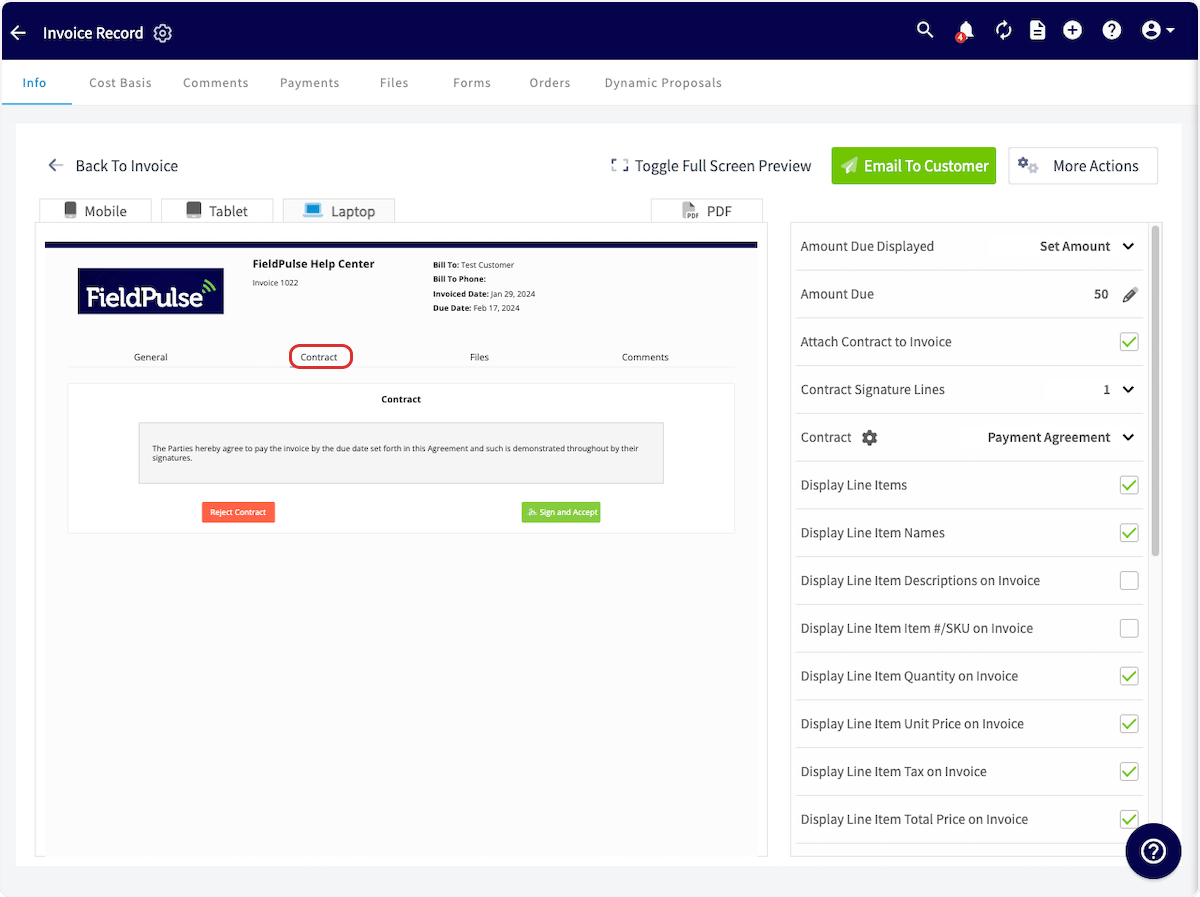Edit Amount Due with pencil icon

pyautogui.click(x=1130, y=295)
